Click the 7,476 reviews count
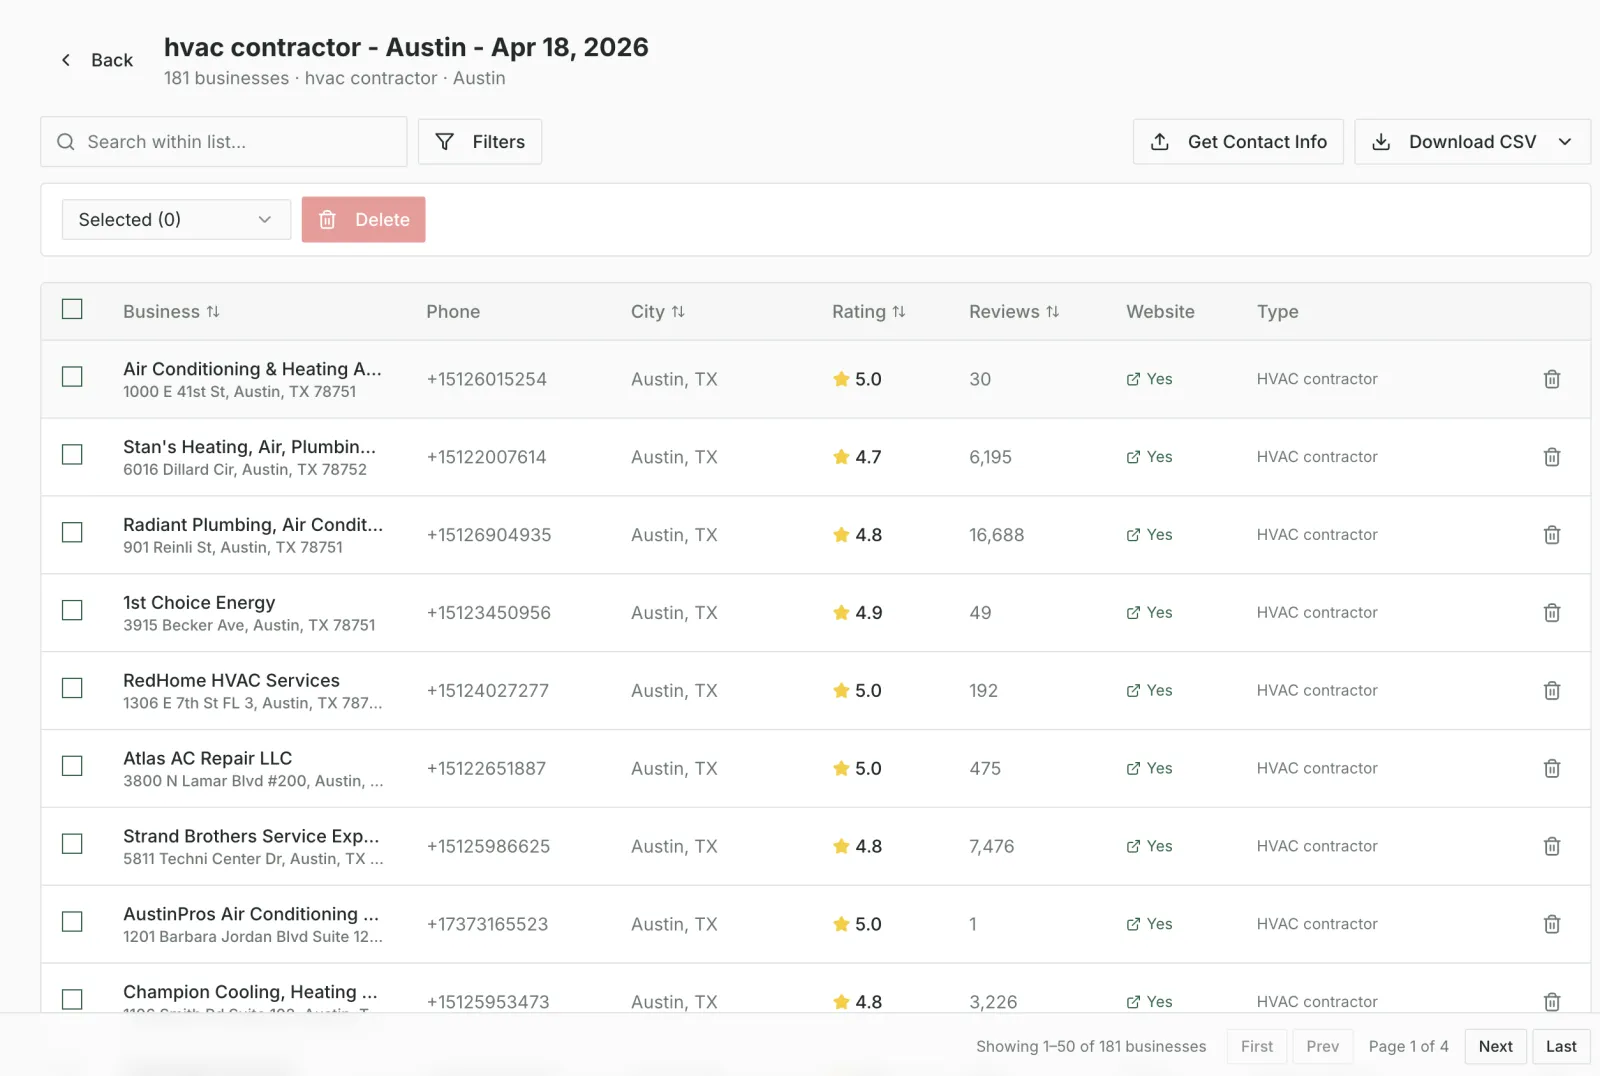Image resolution: width=1600 pixels, height=1076 pixels. click(992, 847)
